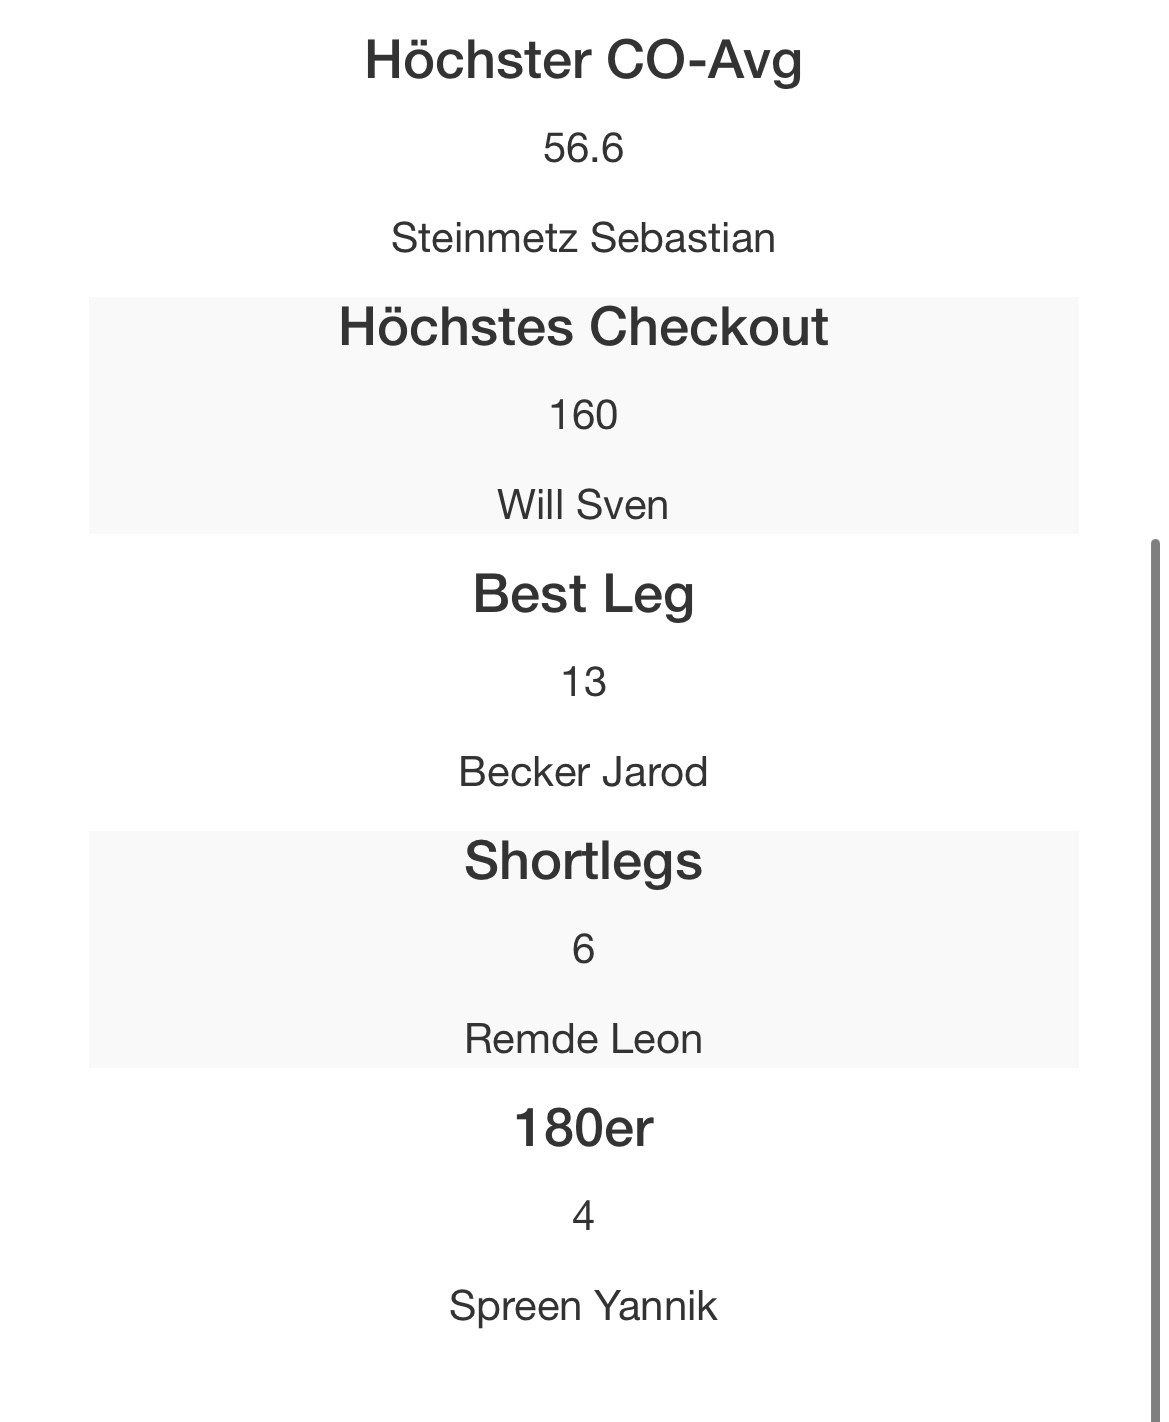Select the 56.6 checkout average value
This screenshot has height=1422, width=1169.
583,148
